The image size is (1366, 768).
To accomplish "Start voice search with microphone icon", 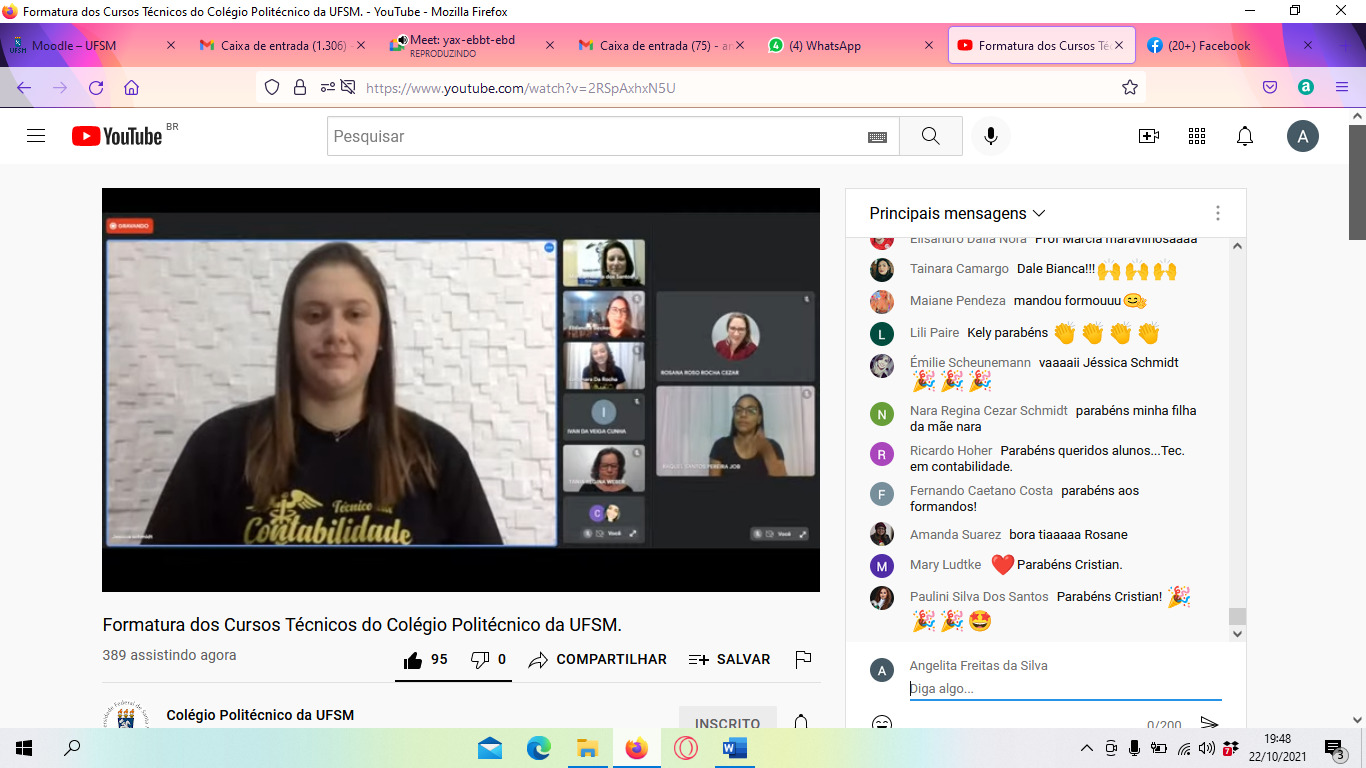I will tap(991, 136).
